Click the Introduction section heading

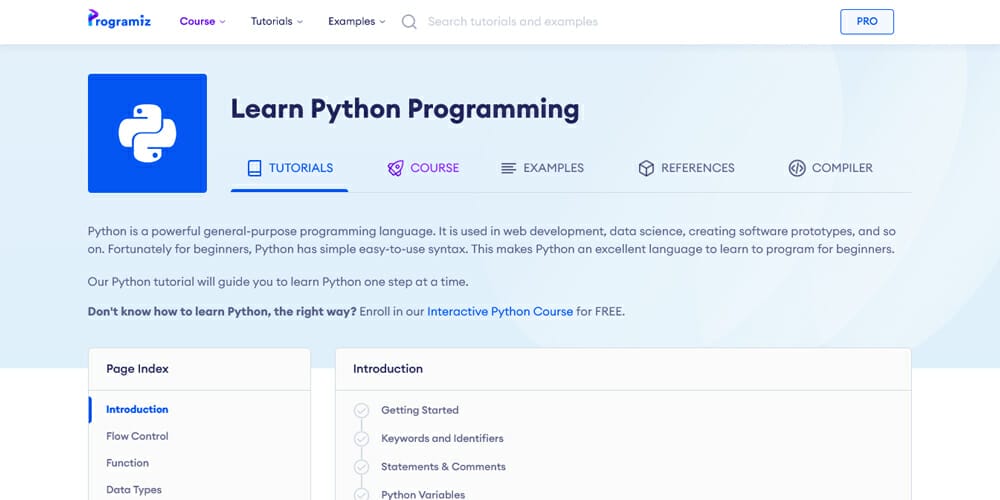click(x=388, y=369)
